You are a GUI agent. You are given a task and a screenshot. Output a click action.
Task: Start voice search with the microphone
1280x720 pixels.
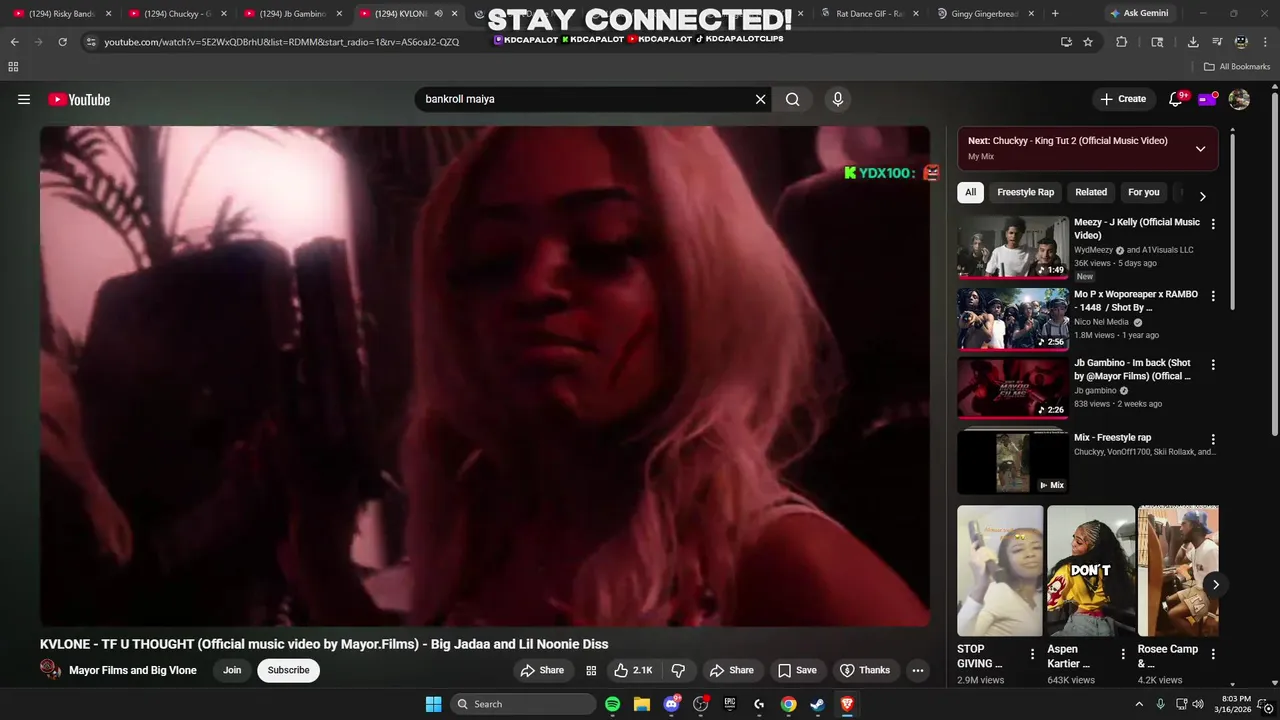(x=838, y=99)
